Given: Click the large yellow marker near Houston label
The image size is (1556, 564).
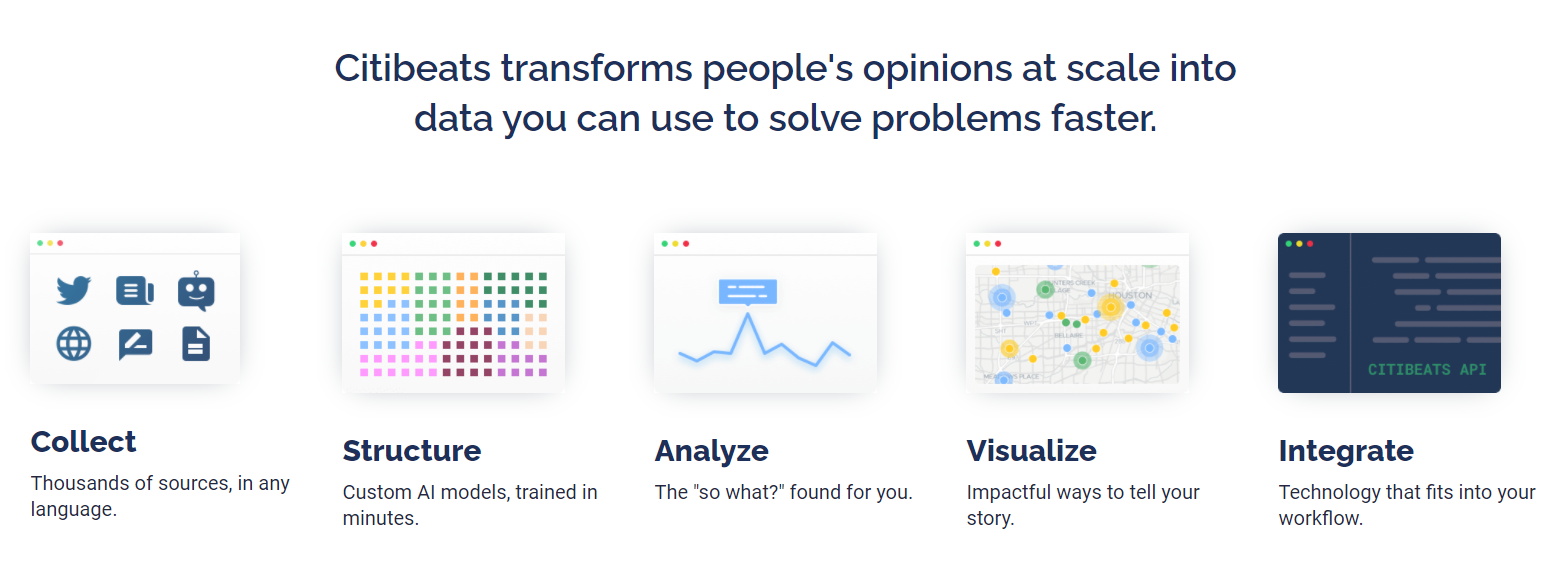Looking at the screenshot, I should click(x=1110, y=307).
